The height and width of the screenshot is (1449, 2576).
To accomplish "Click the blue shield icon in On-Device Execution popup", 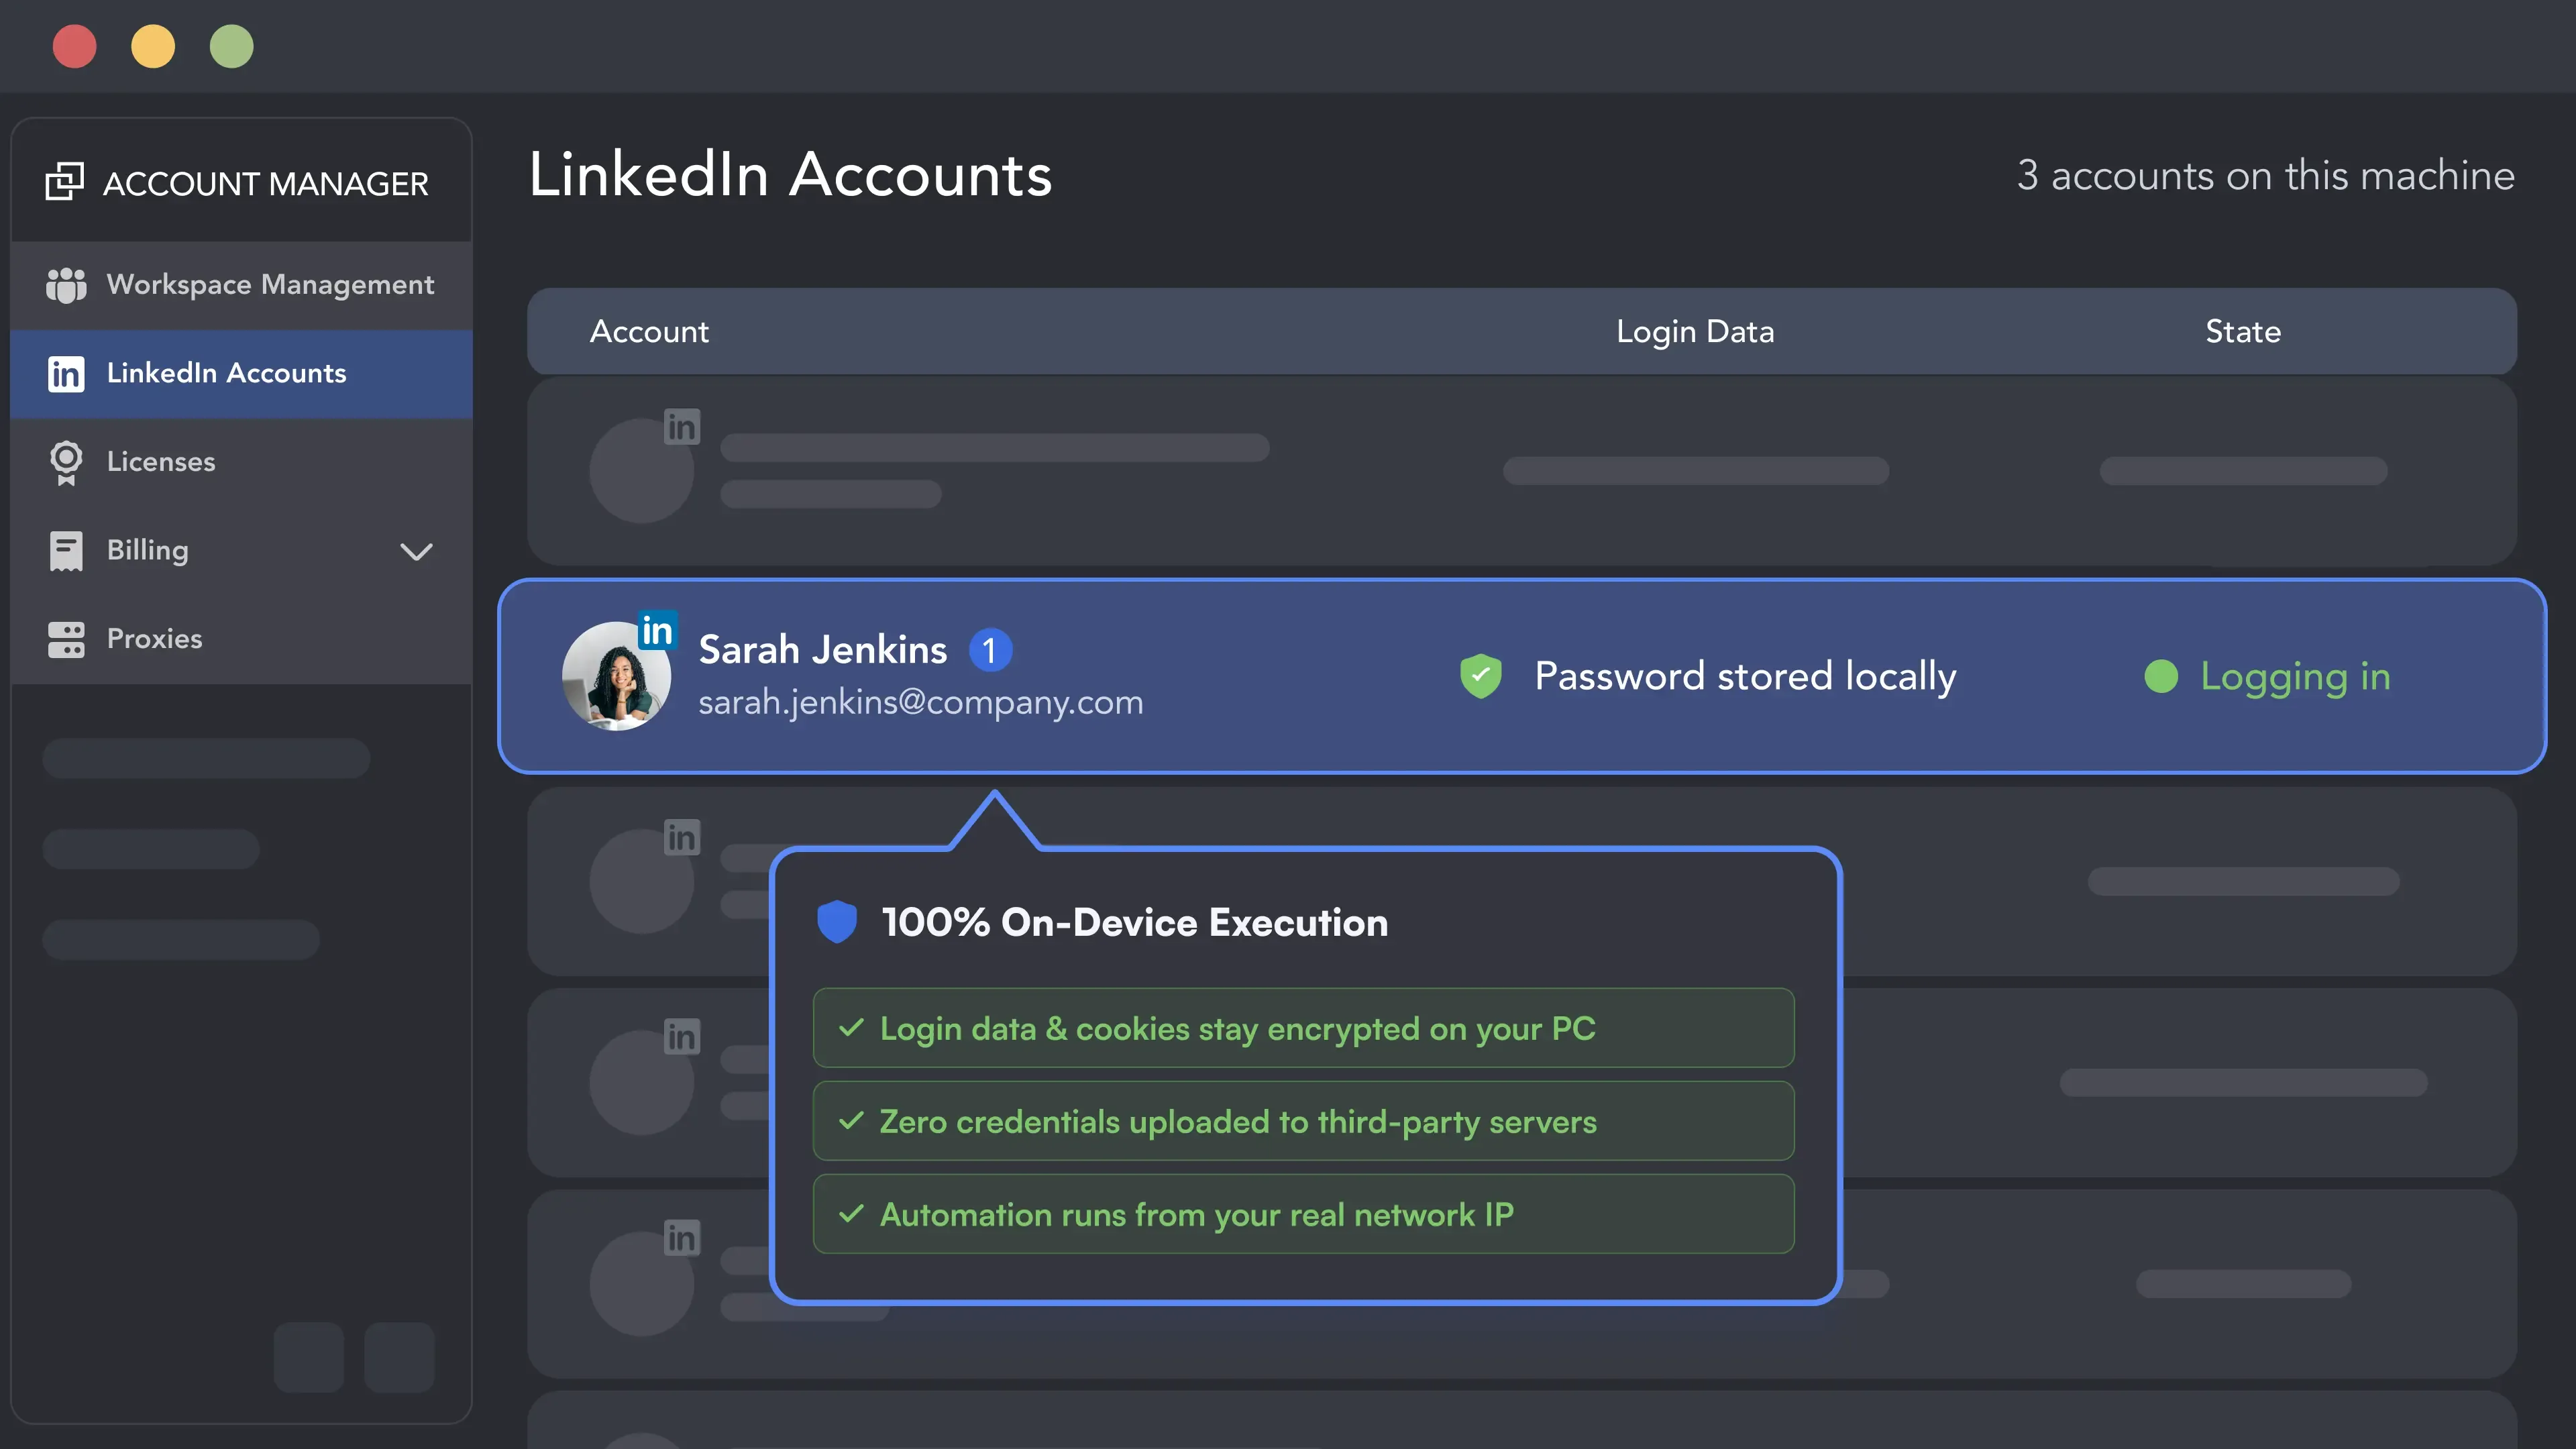I will (837, 922).
